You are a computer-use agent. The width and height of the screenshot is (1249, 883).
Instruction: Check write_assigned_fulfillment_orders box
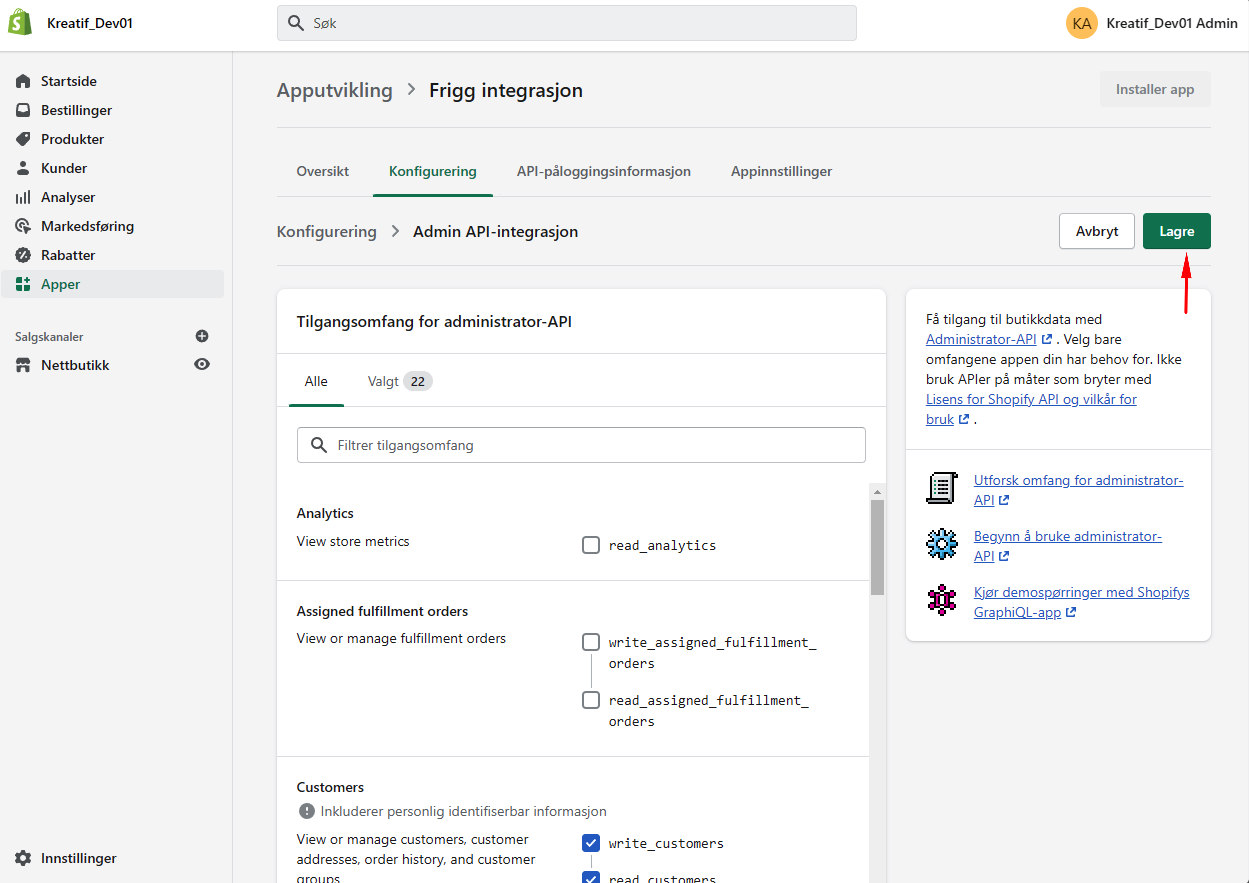click(591, 642)
